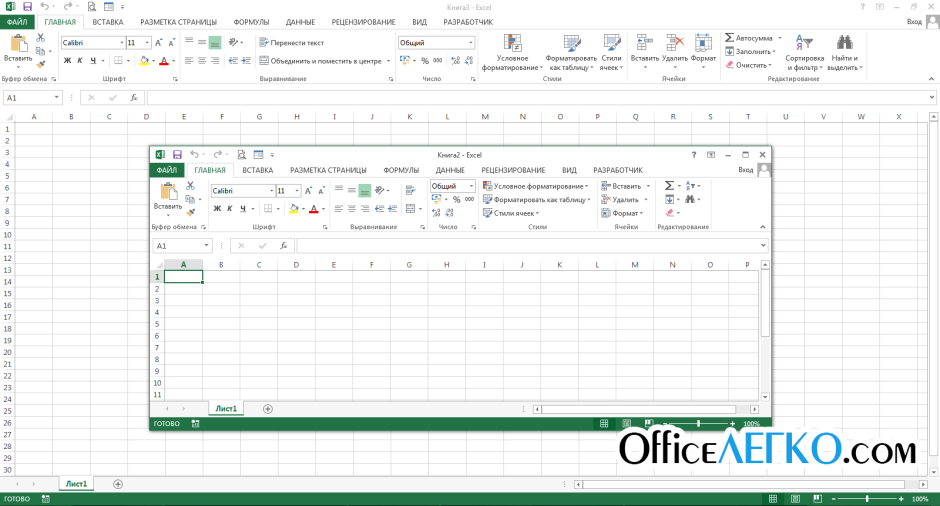This screenshot has width=940, height=506.
Task: Click eraser clear icon in Книга2 window
Action: [x=670, y=213]
